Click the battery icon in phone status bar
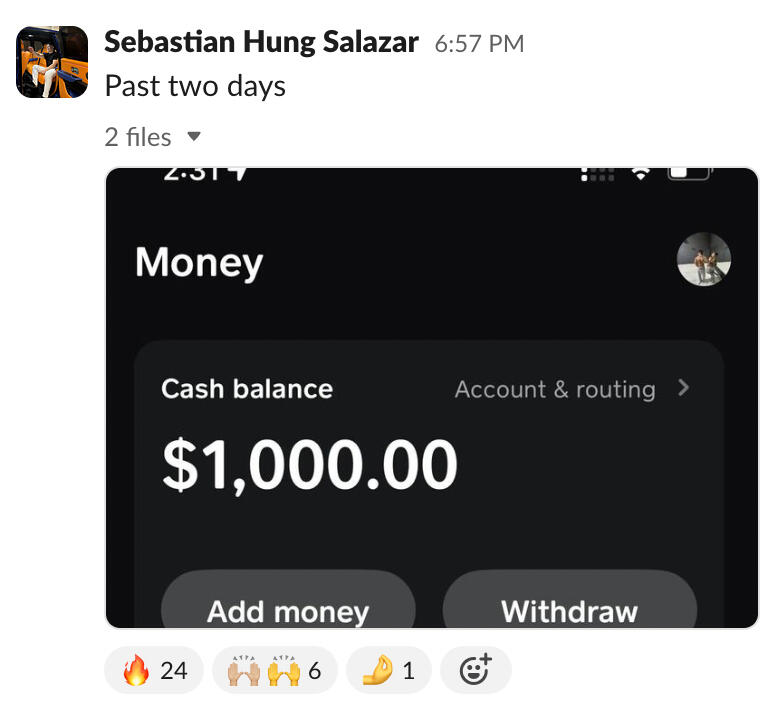The image size is (771, 710). coord(689,173)
